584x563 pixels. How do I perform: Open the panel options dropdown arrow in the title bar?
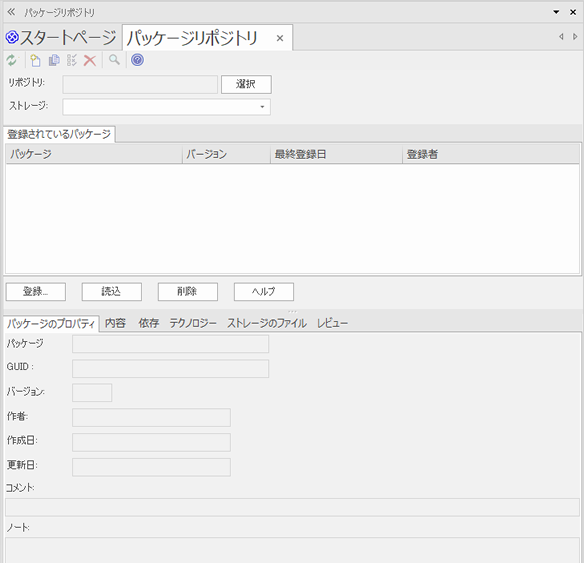pyautogui.click(x=556, y=12)
